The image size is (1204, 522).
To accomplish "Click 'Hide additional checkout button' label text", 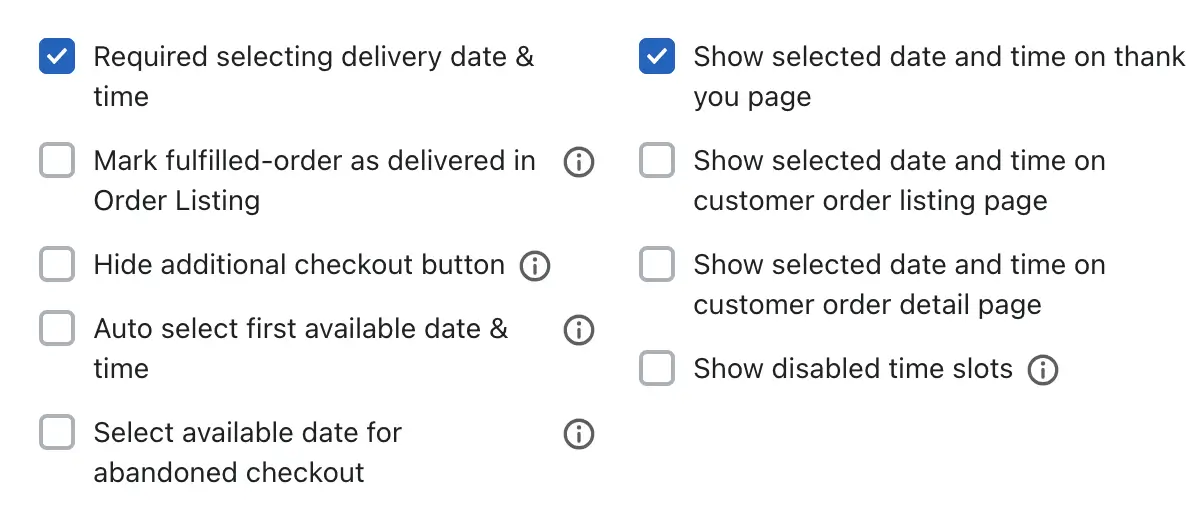I will [299, 265].
